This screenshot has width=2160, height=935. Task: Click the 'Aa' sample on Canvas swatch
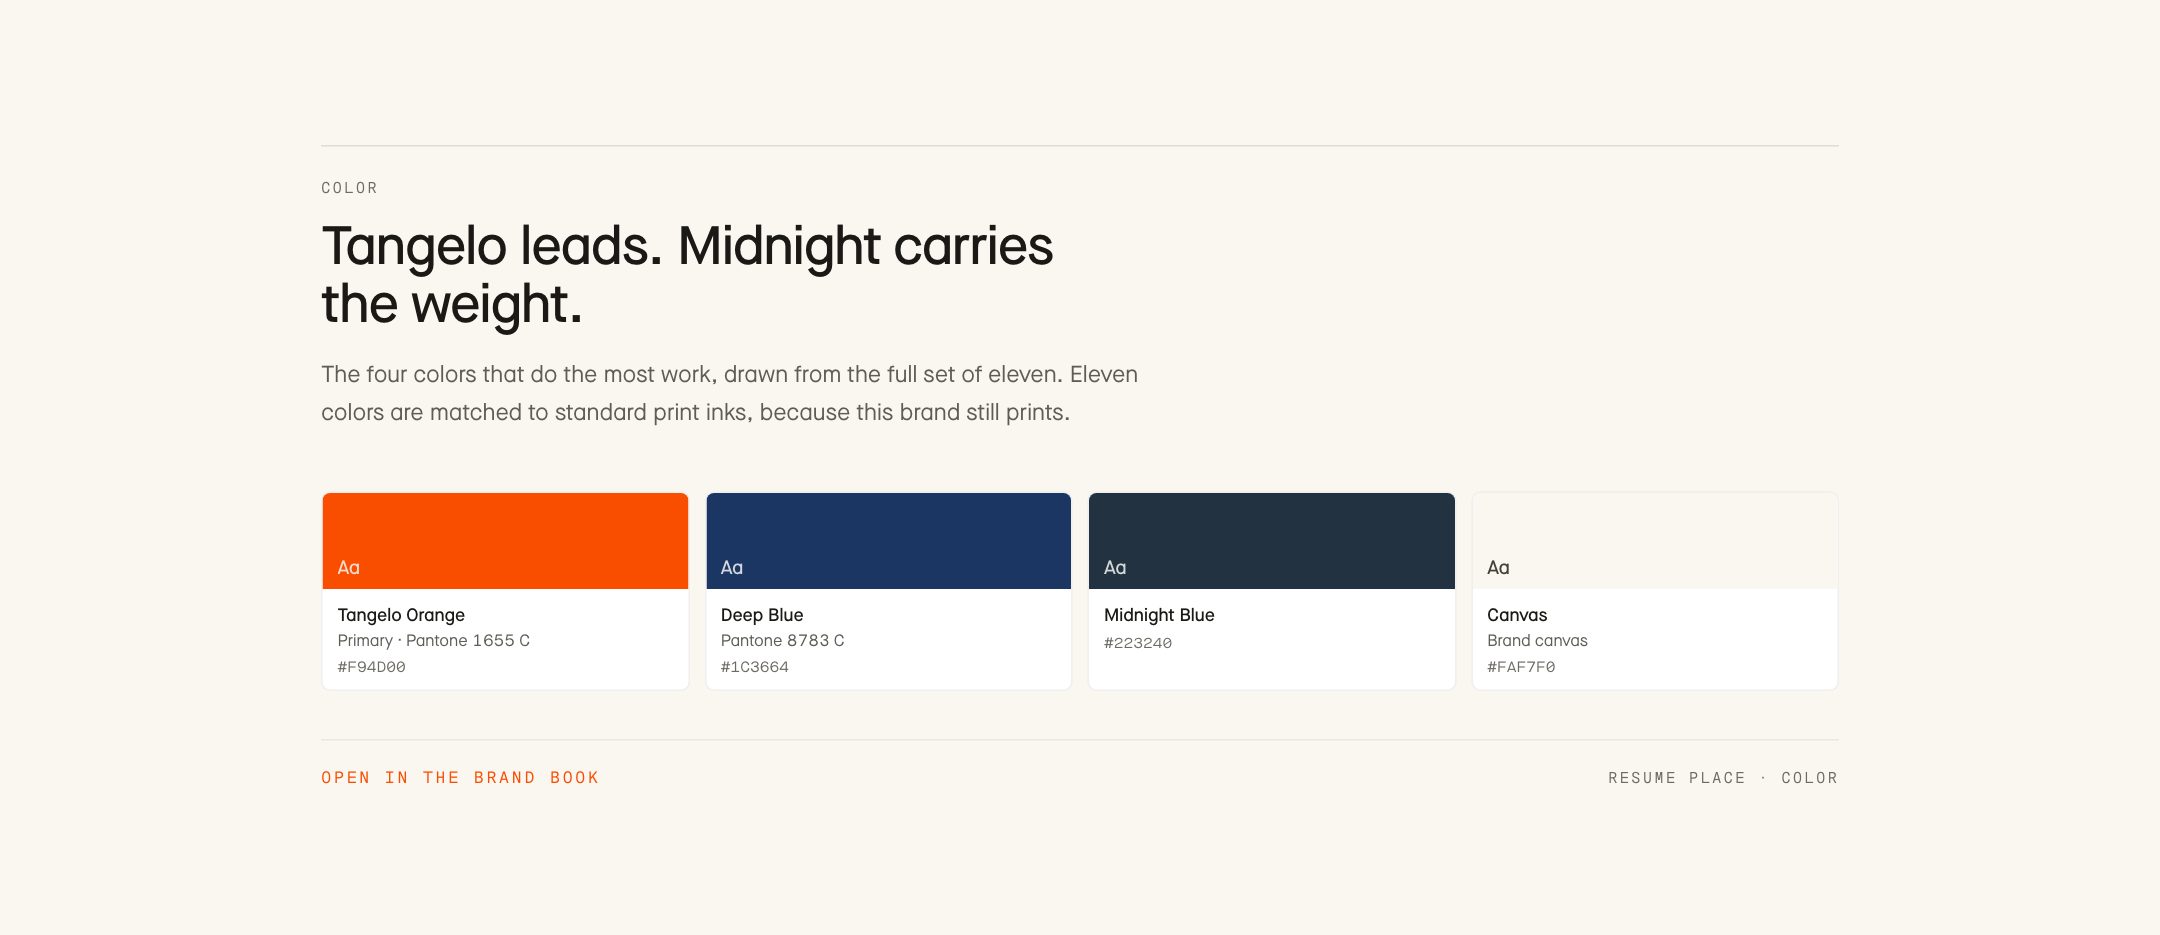(1498, 568)
